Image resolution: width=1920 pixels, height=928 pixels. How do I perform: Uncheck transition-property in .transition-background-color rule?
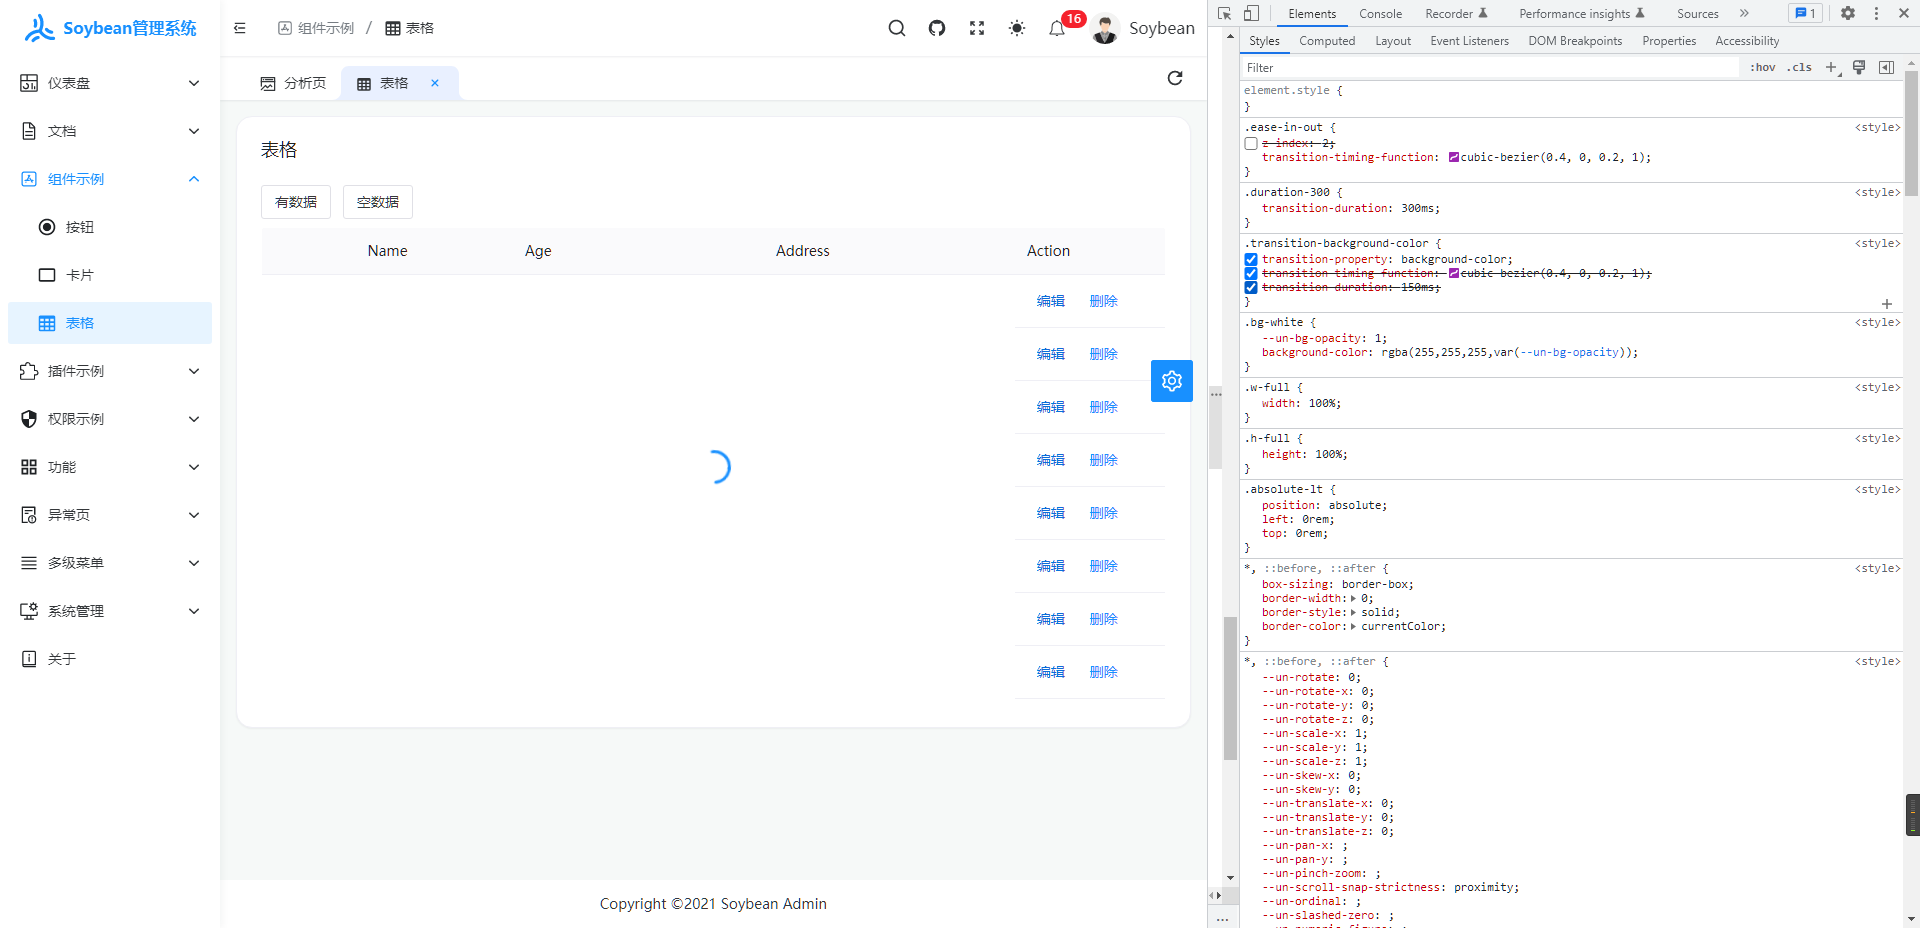pos(1250,259)
